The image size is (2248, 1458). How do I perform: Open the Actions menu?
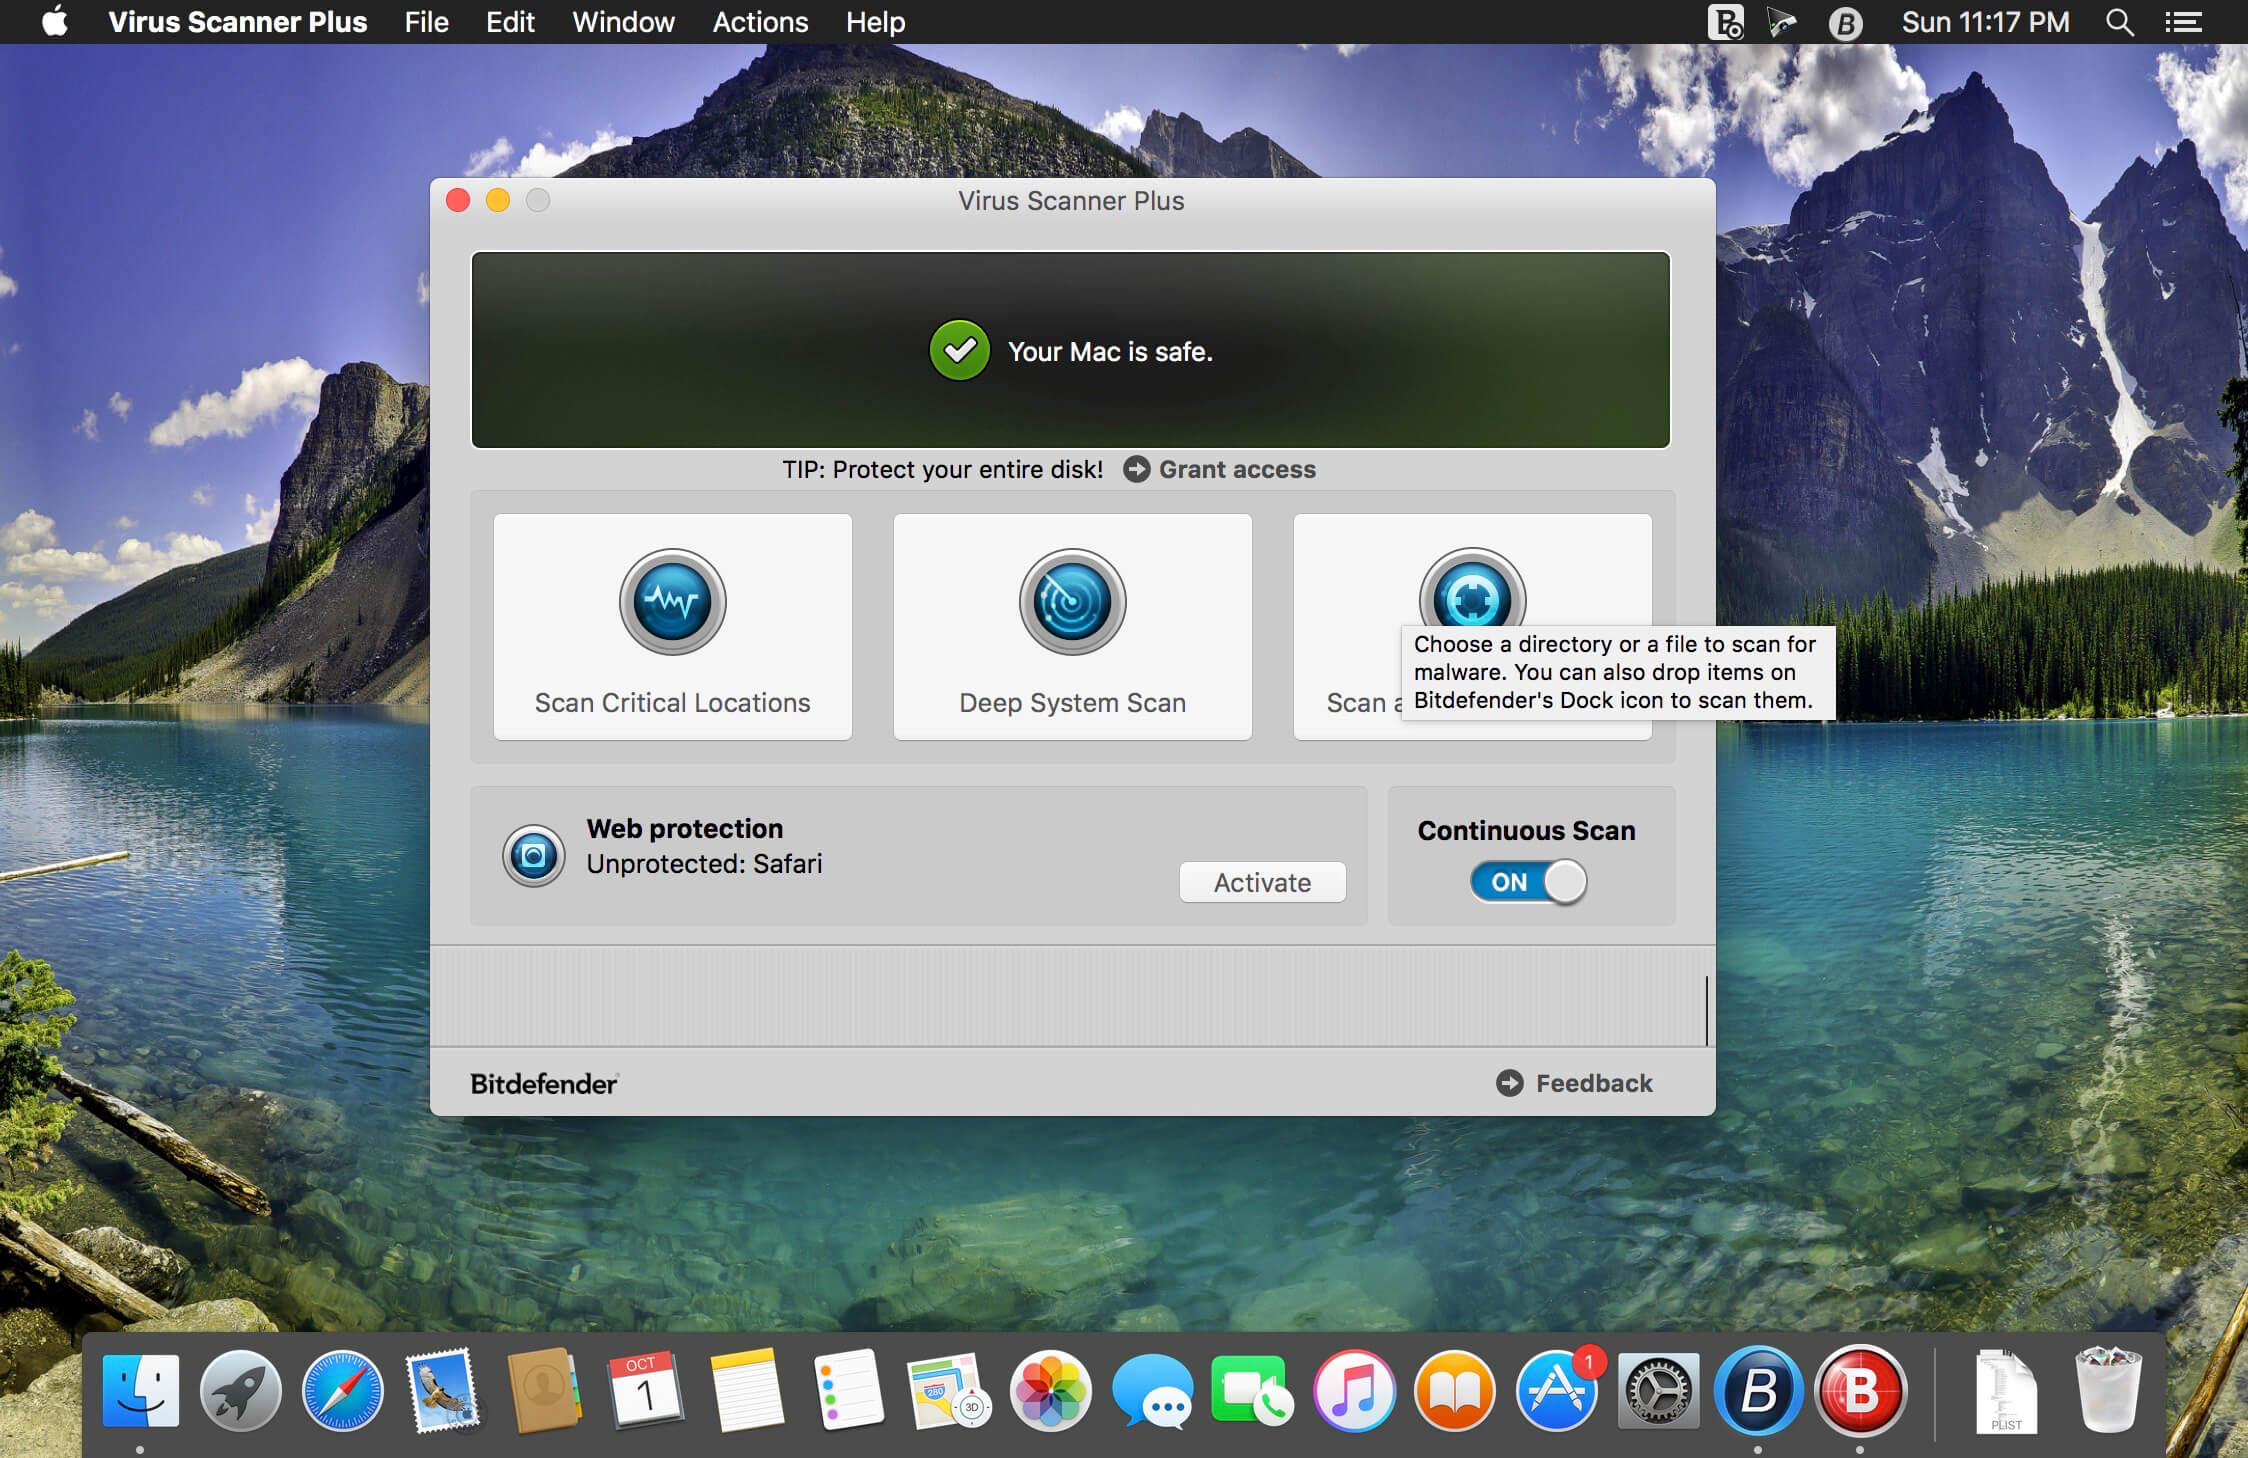pos(760,22)
